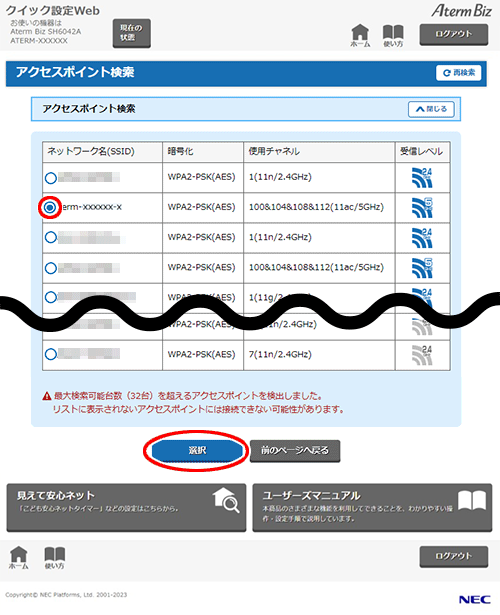Select the fourth row 5GHz SSID radio button

(x=51, y=268)
